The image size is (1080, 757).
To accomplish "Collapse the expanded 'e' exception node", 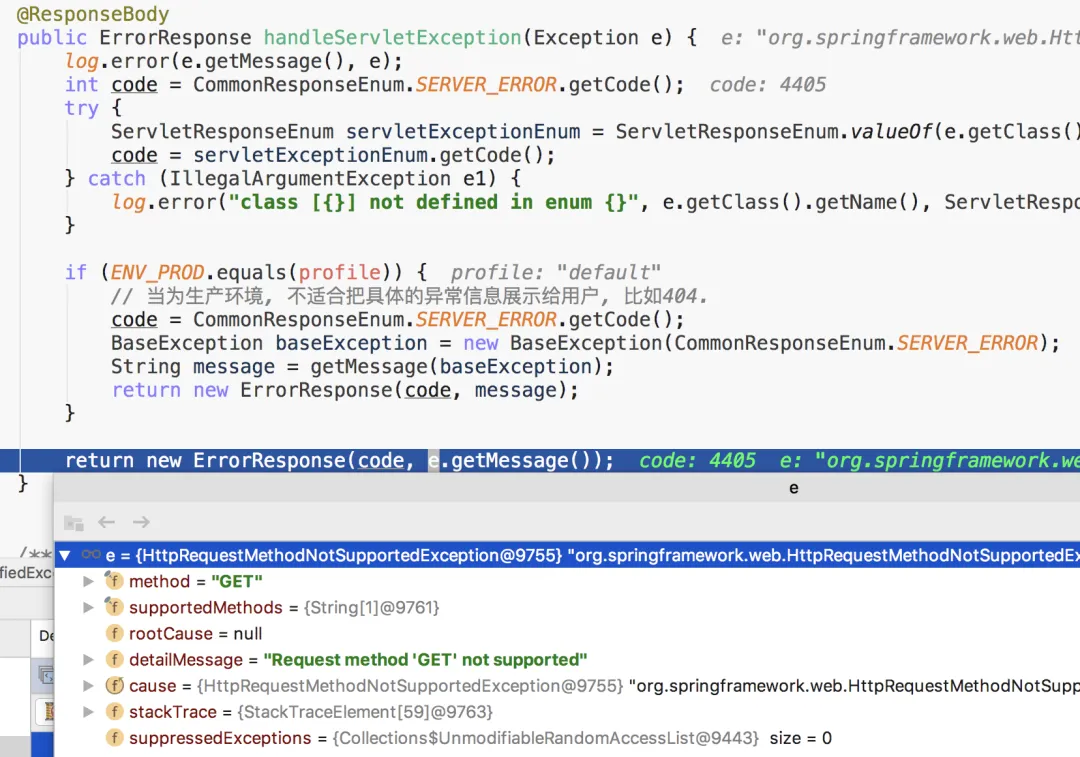I will point(65,555).
